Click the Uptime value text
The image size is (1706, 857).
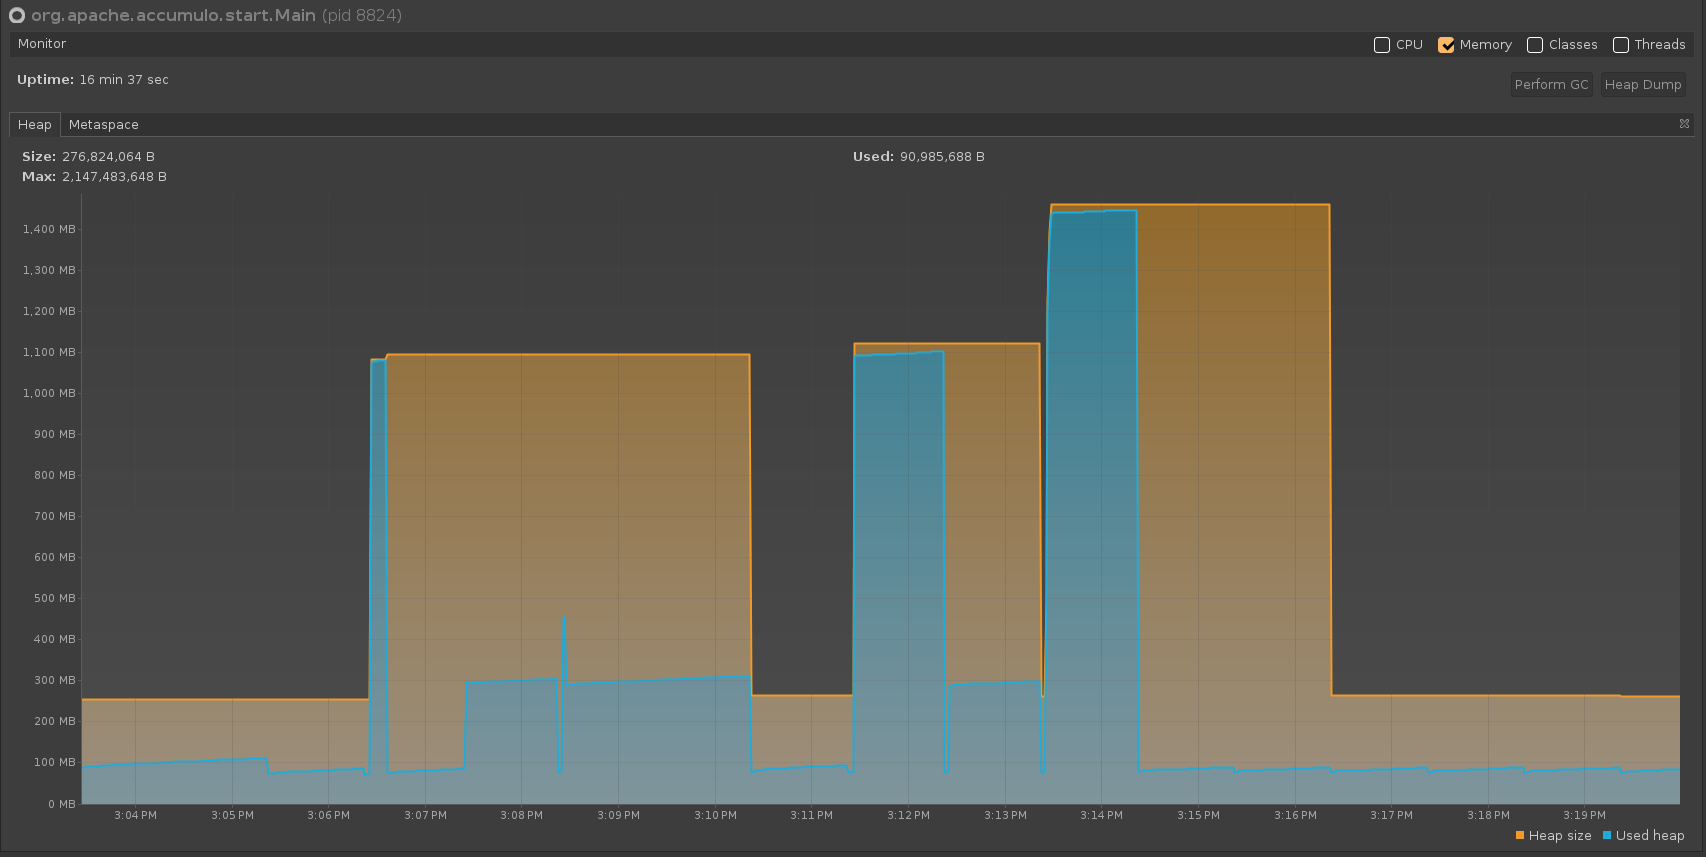coord(124,80)
